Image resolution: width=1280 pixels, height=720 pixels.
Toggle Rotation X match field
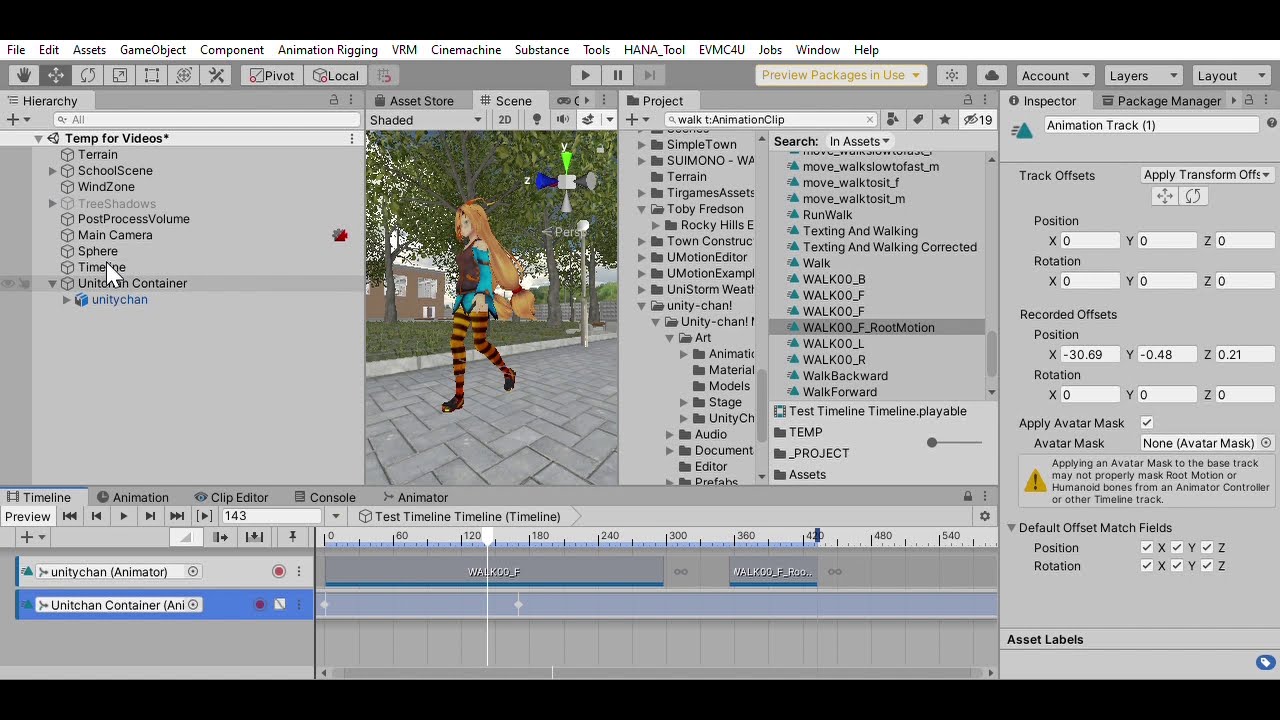[x=1147, y=566]
